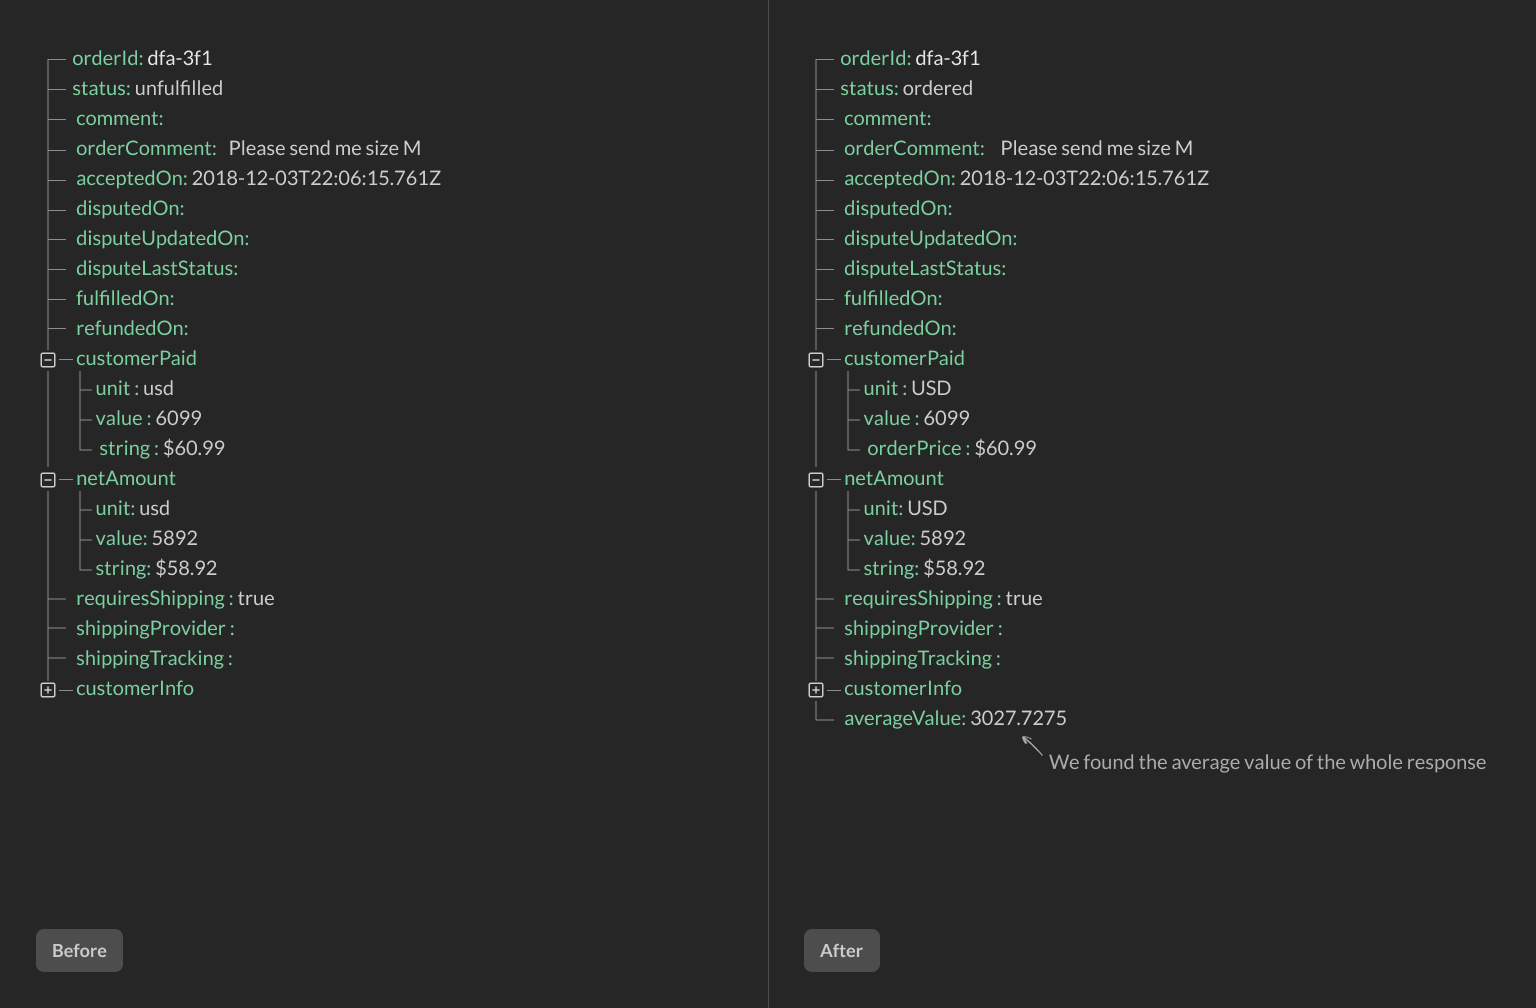Expand customerInfo node in Before panel

48,690
